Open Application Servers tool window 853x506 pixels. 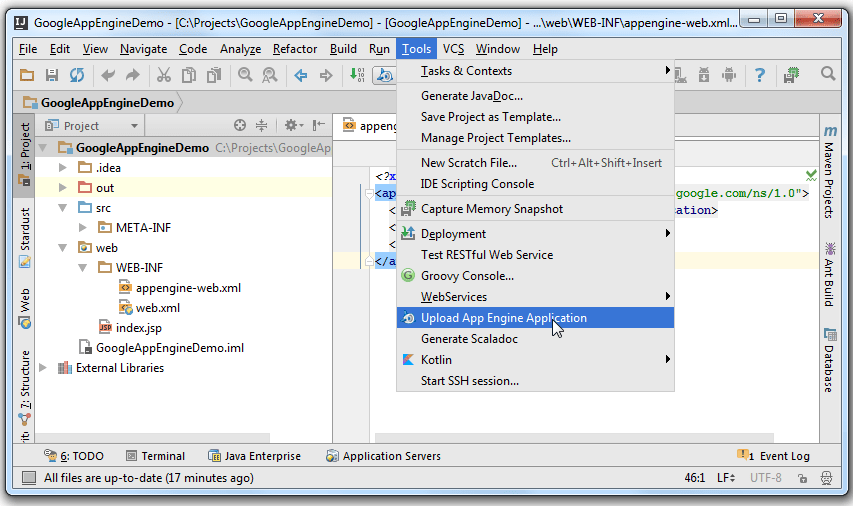(x=383, y=456)
